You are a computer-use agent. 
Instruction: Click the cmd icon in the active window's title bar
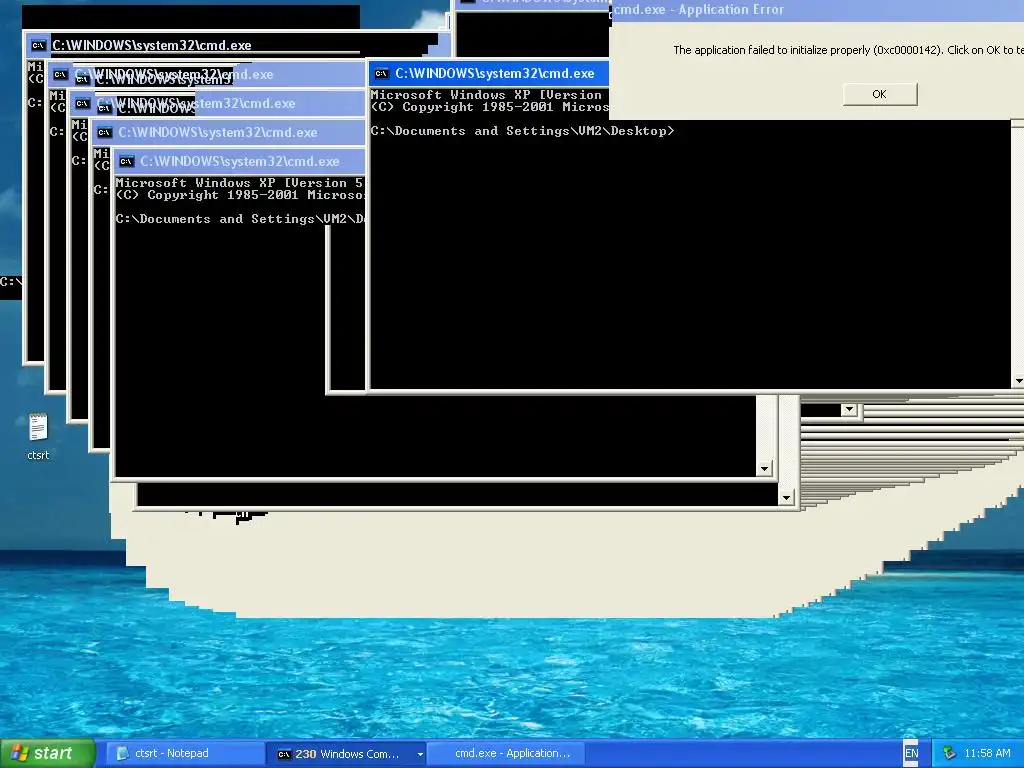(381, 73)
